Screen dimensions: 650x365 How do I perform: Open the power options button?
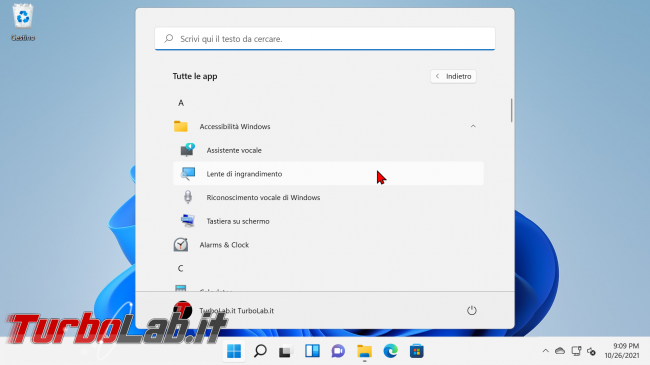pos(472,310)
